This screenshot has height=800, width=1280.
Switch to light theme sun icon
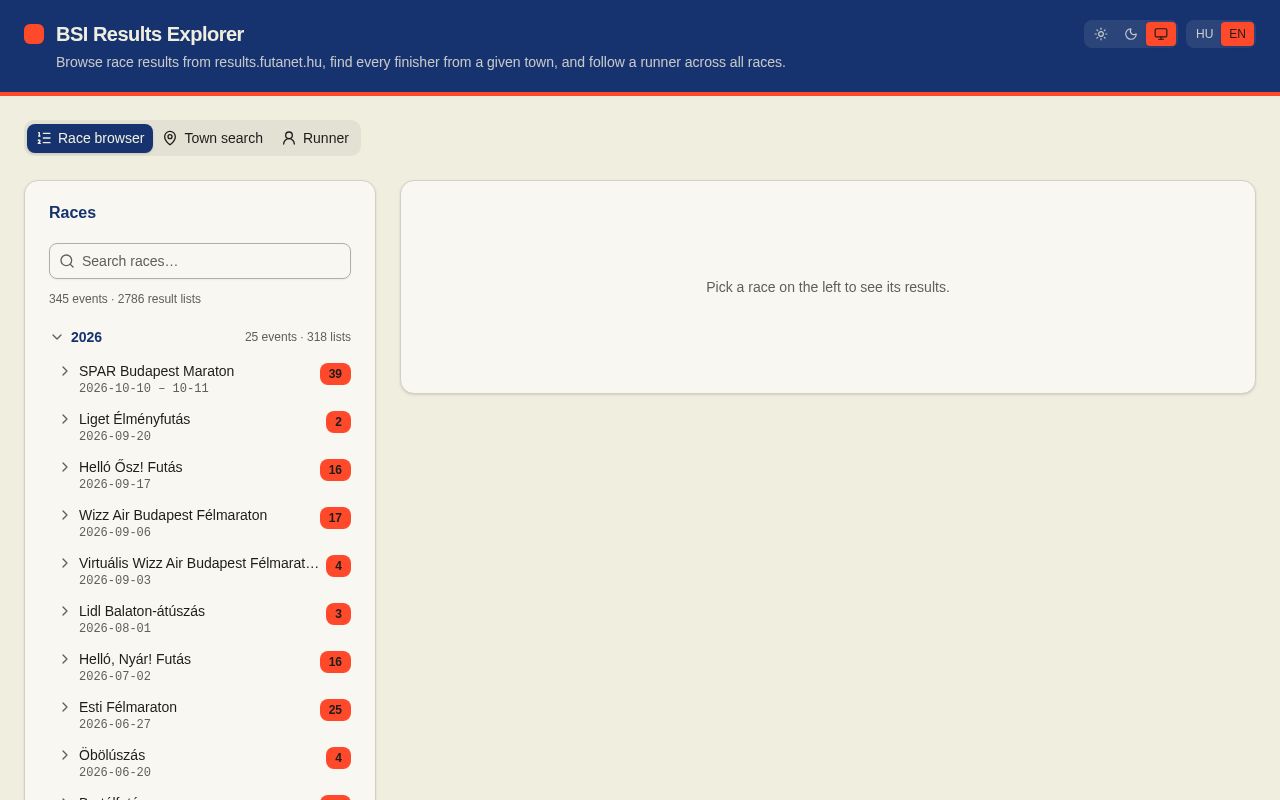tap(1101, 34)
